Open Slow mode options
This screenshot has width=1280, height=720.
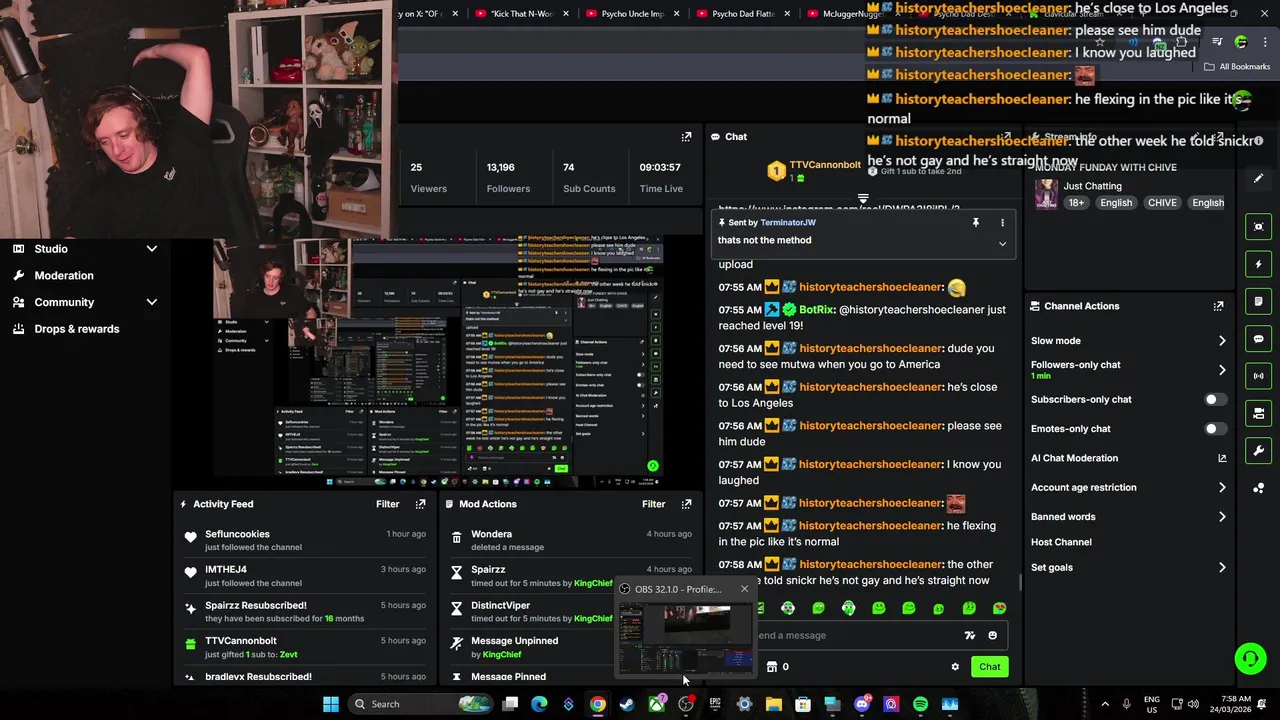[1128, 341]
